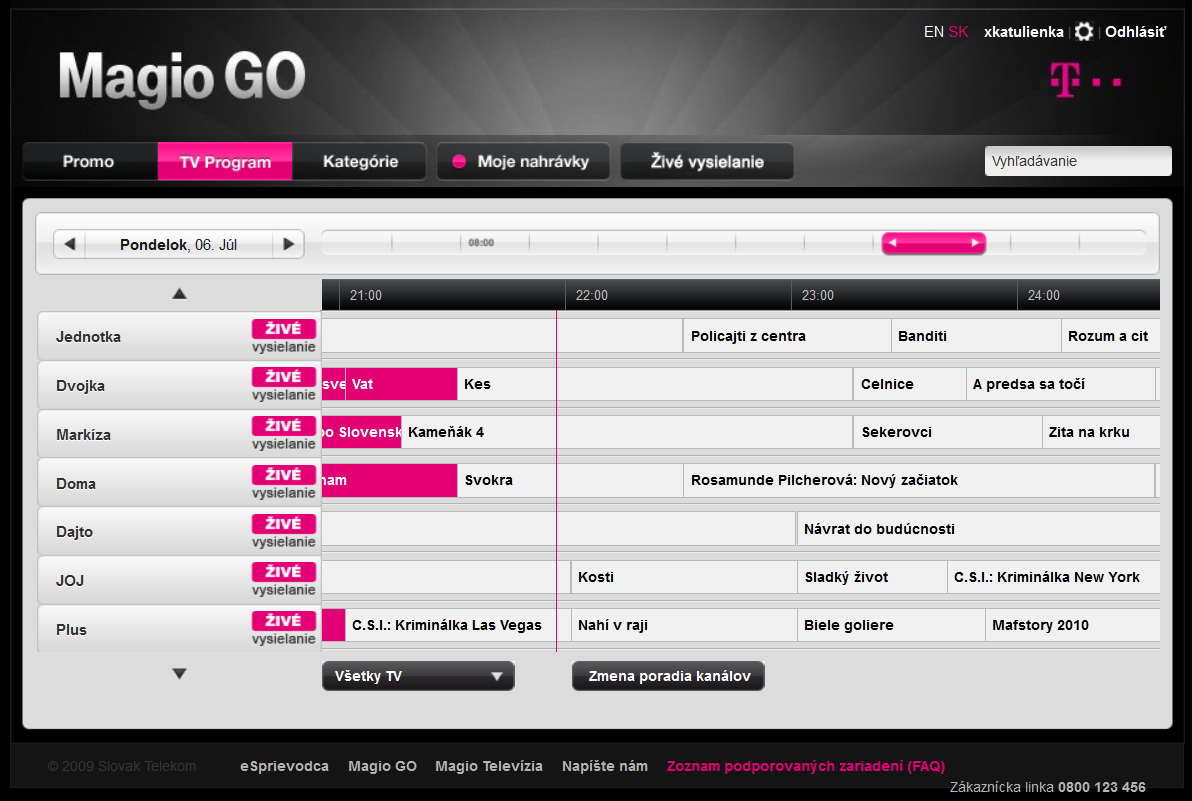Open Magio GO footer link

382,766
